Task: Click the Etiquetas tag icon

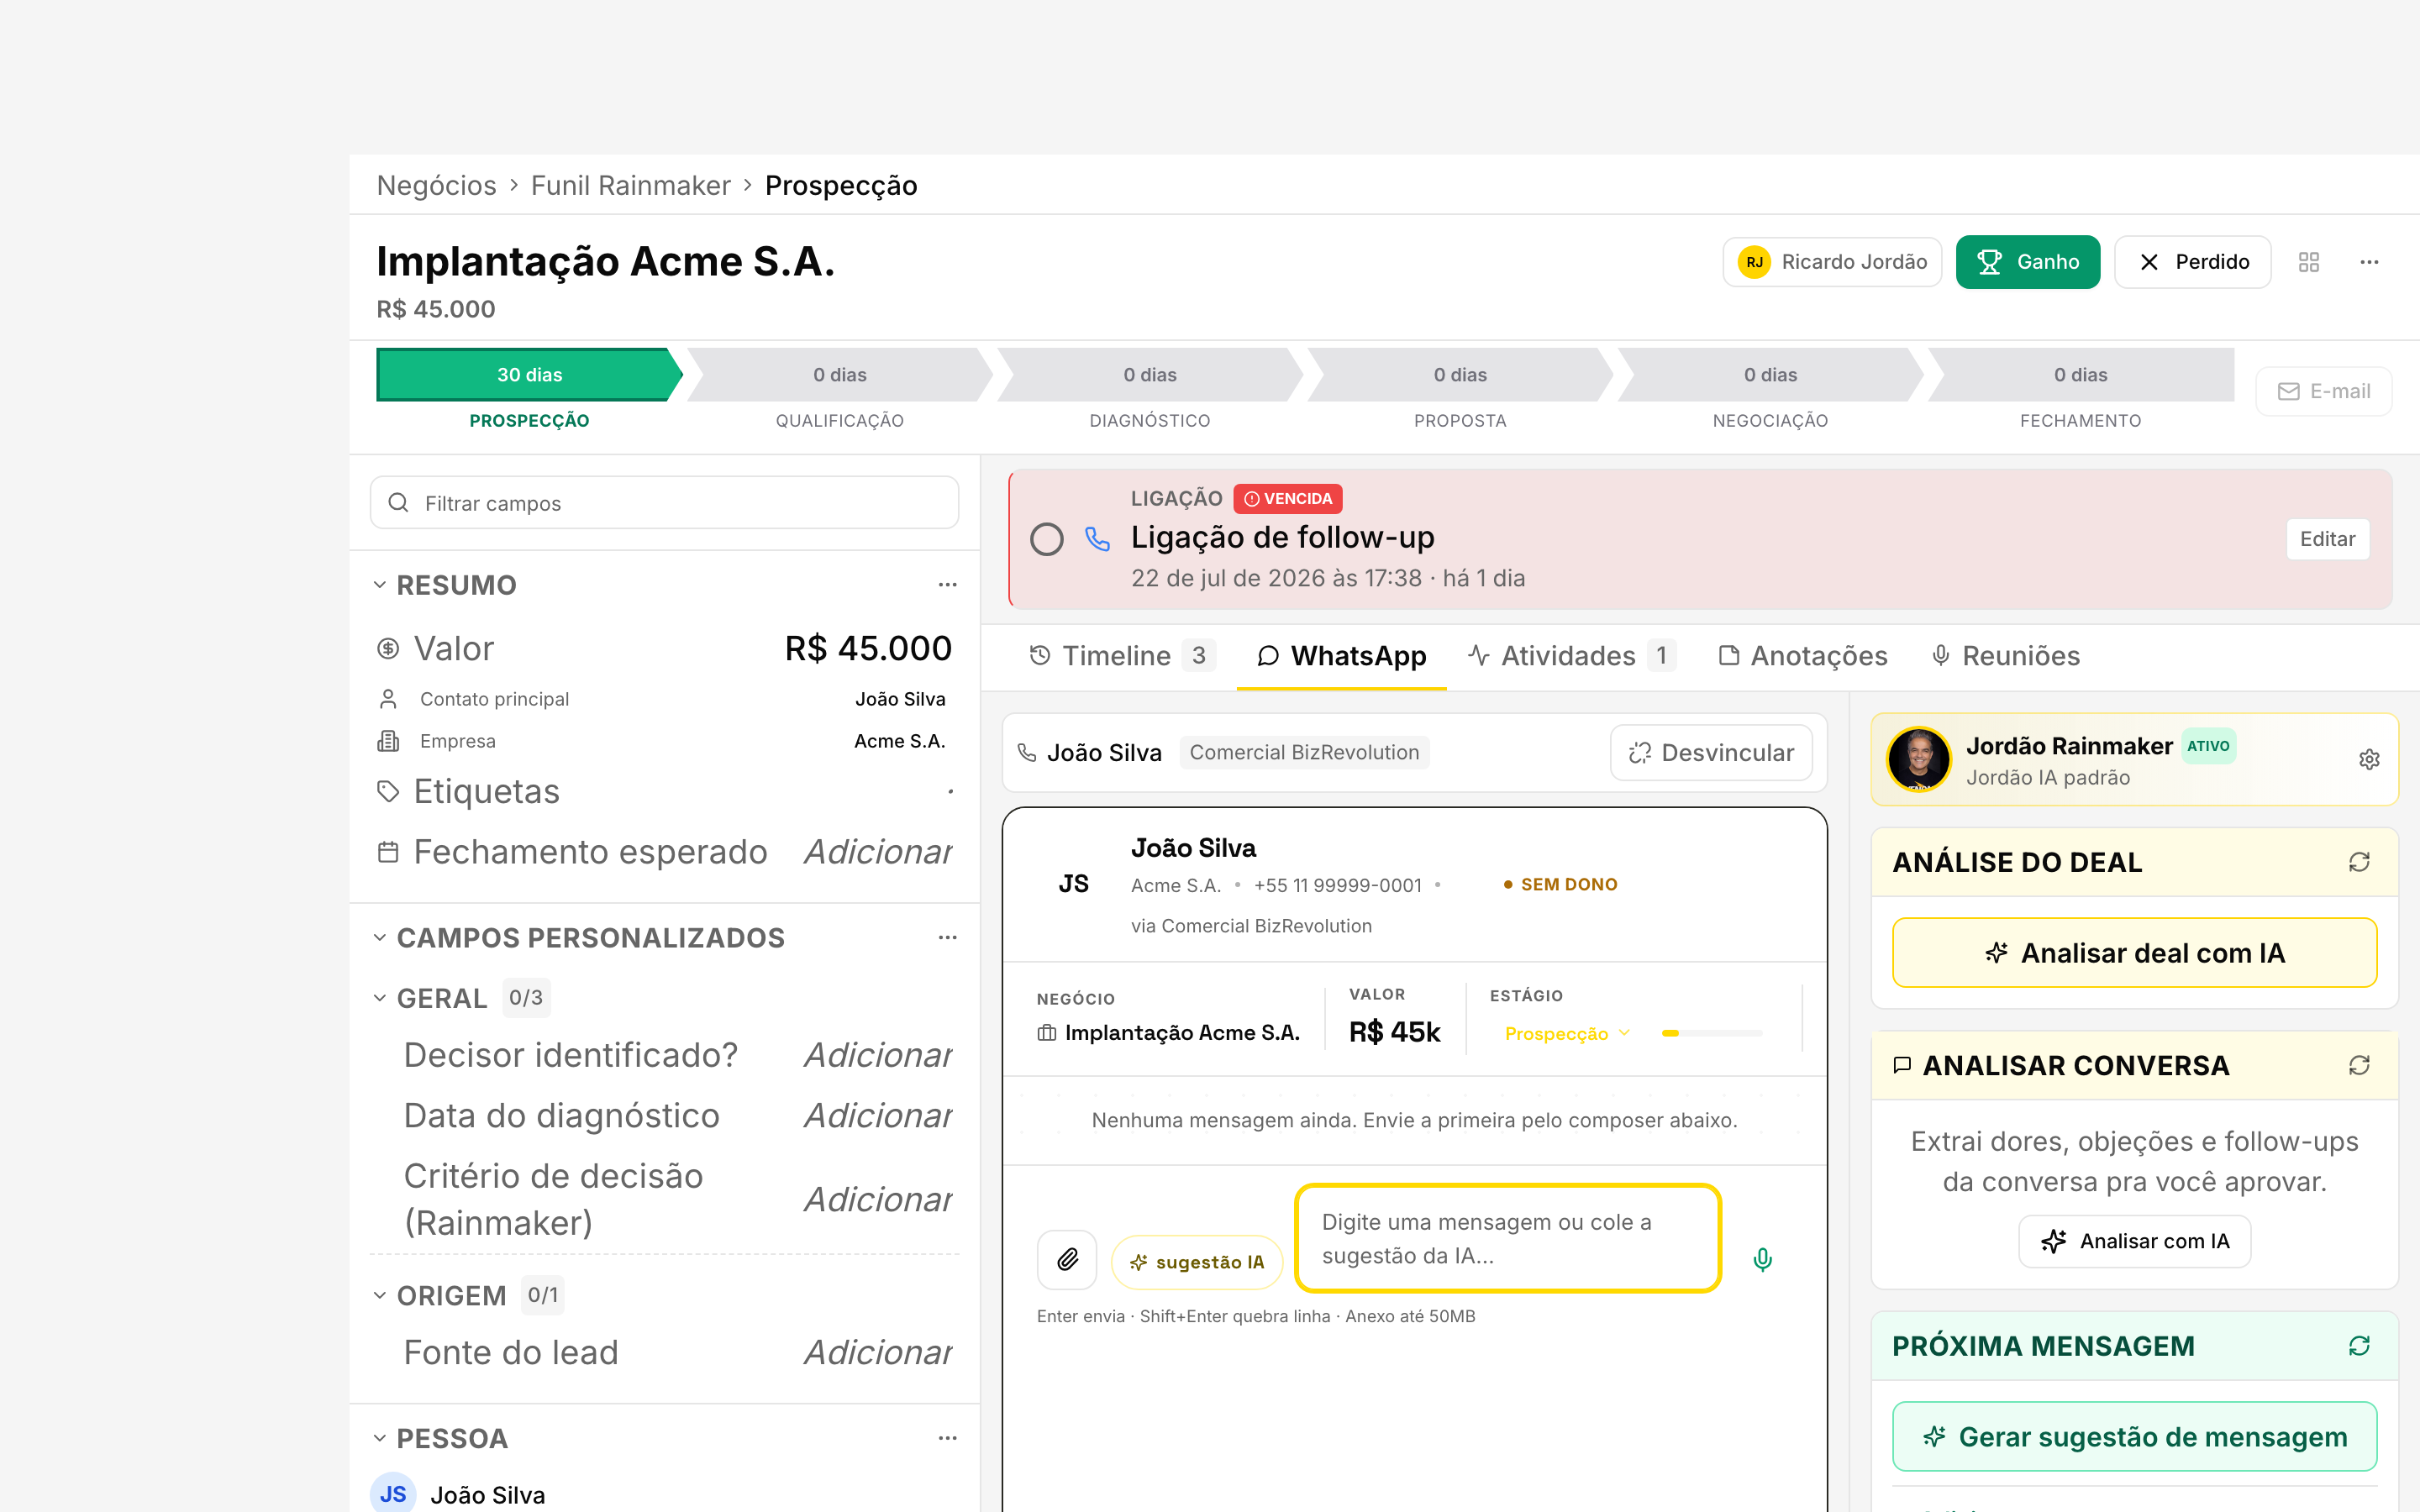Action: pyautogui.click(x=388, y=791)
